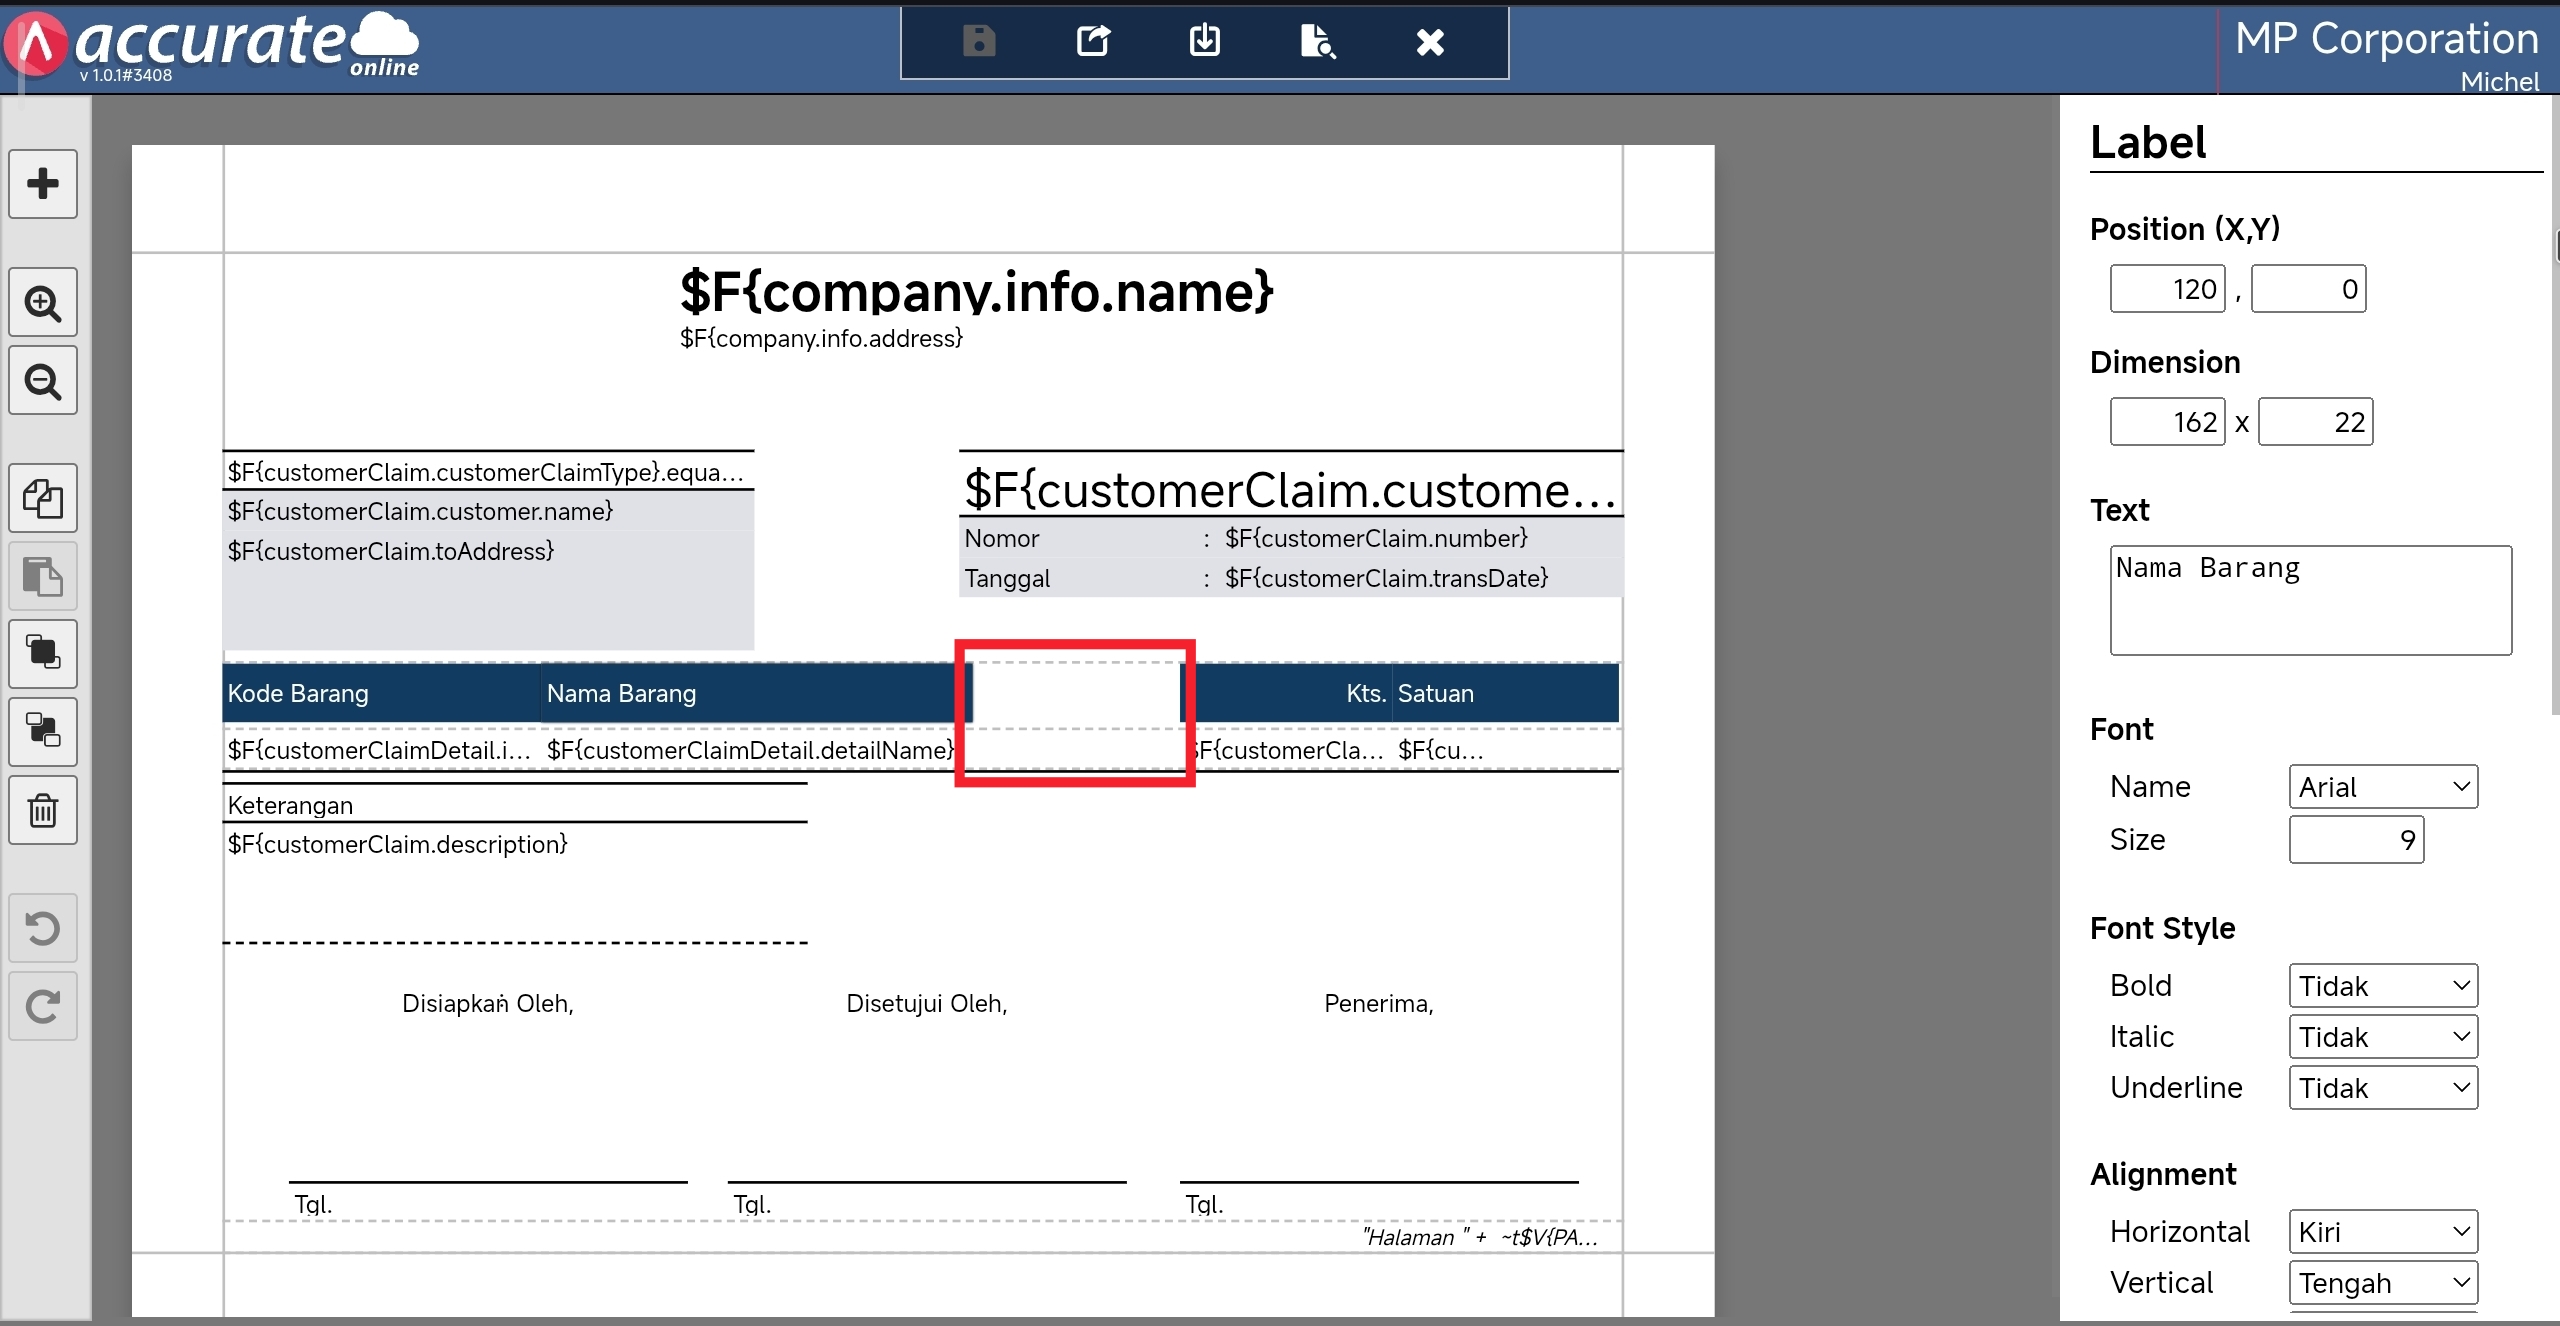Open the Horizontal alignment dropdown

coord(2382,1232)
